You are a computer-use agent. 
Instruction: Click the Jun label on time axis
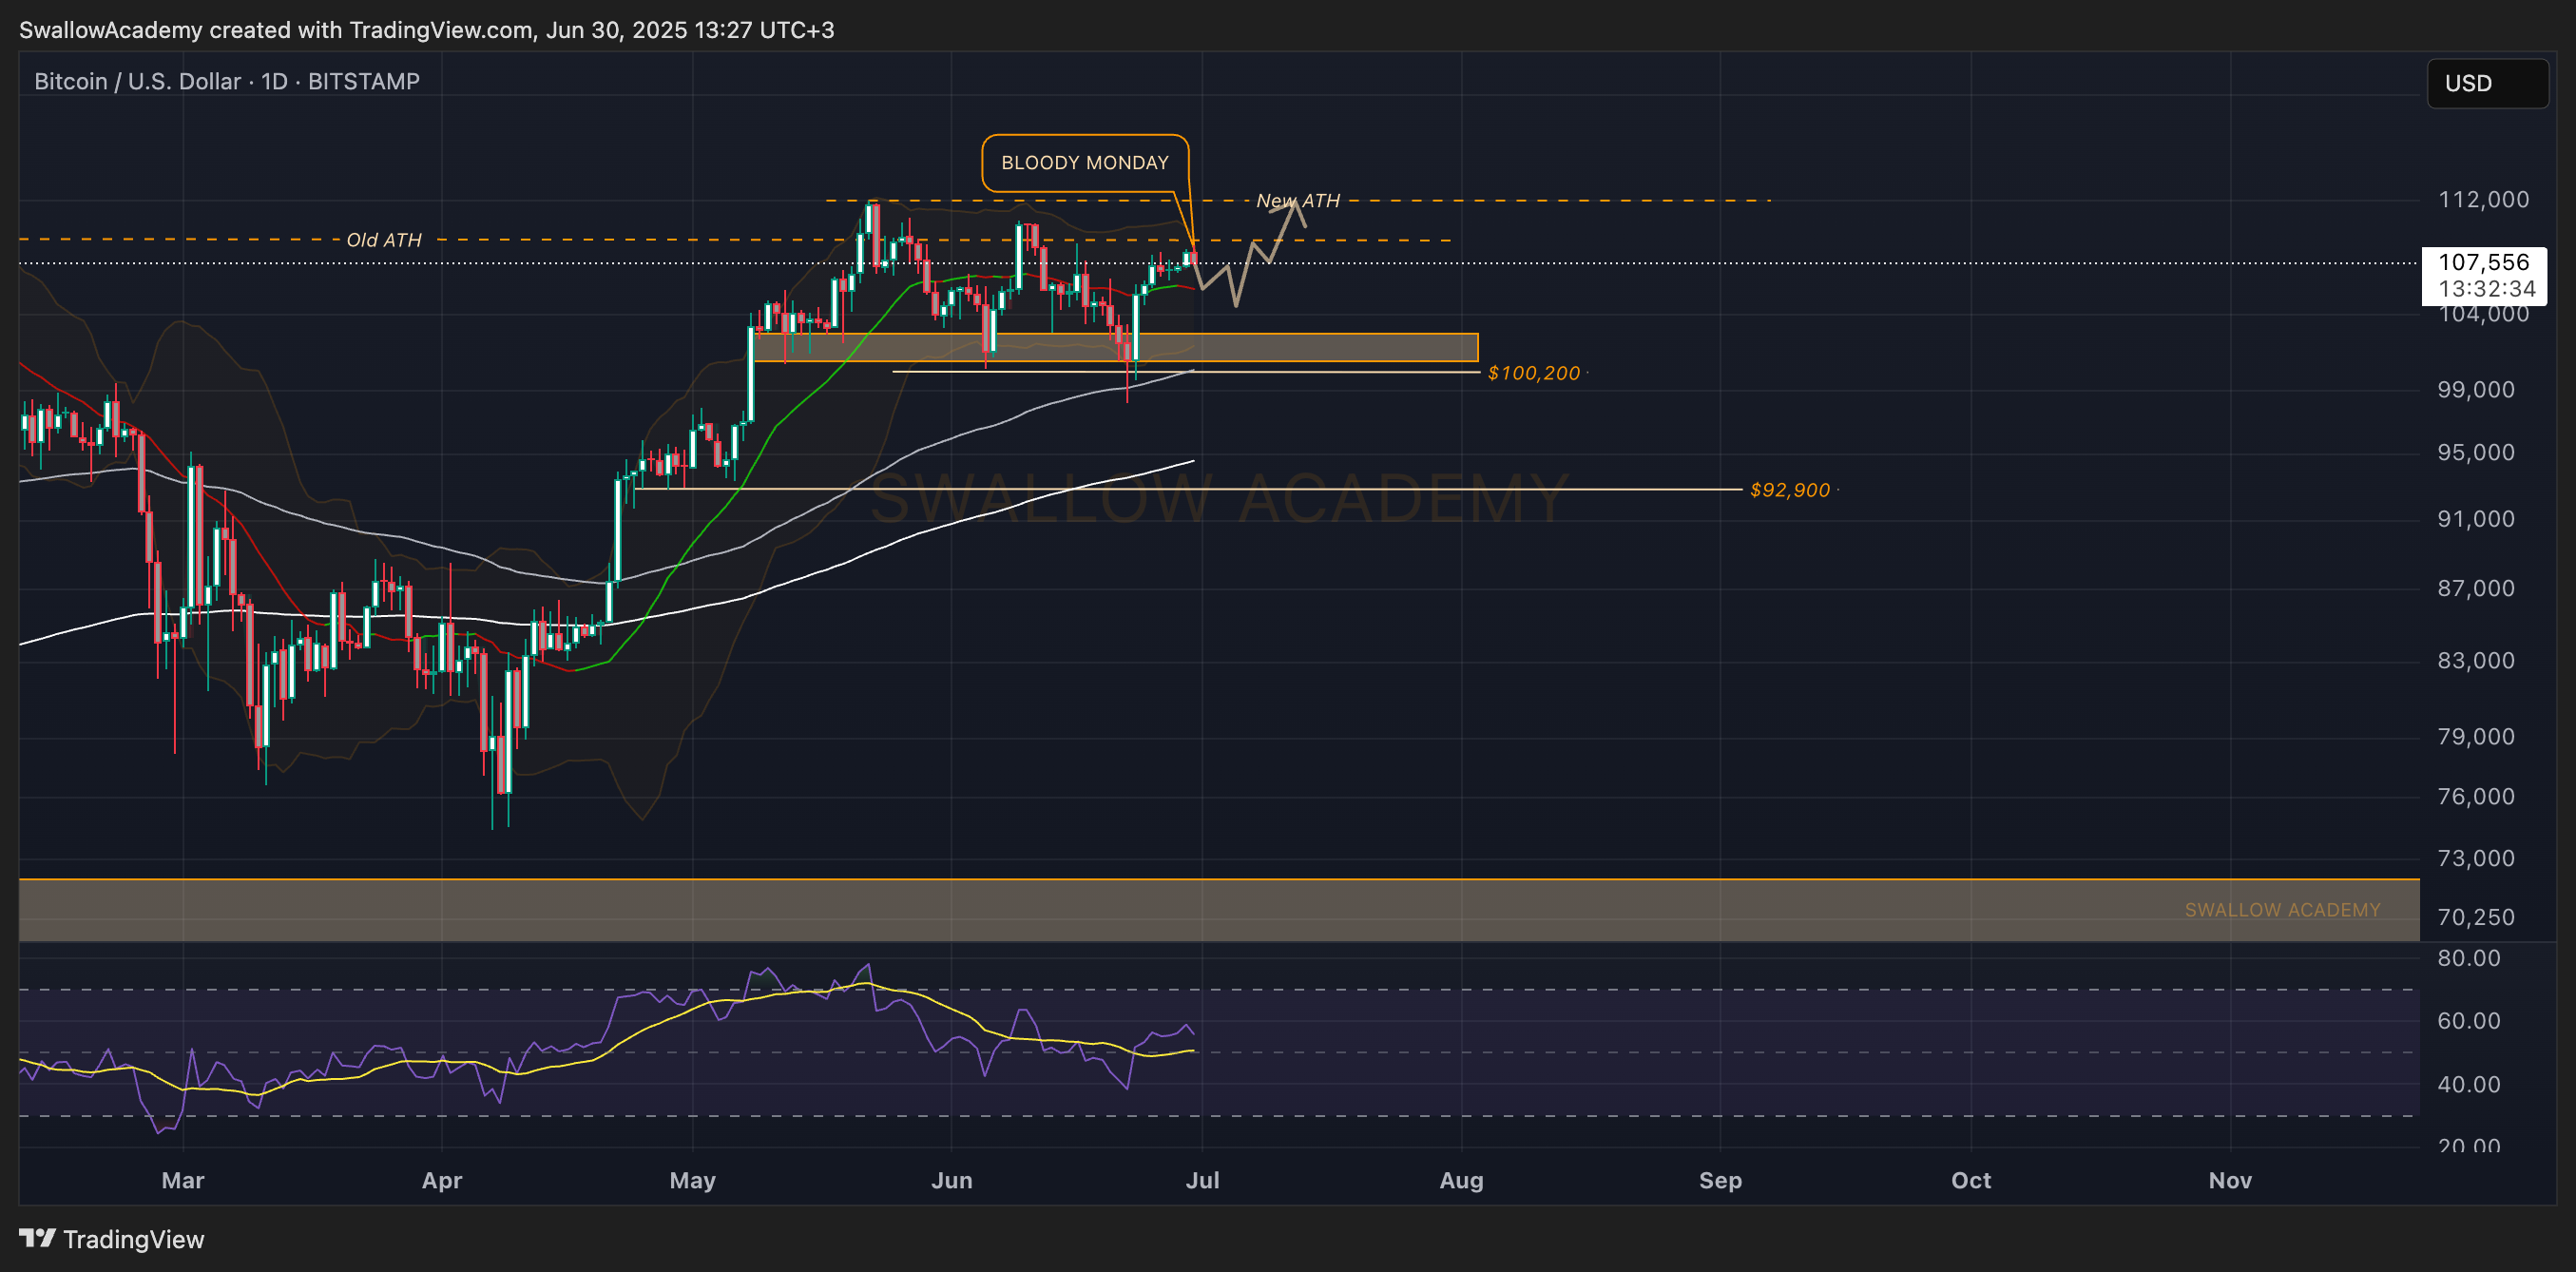(x=951, y=1180)
